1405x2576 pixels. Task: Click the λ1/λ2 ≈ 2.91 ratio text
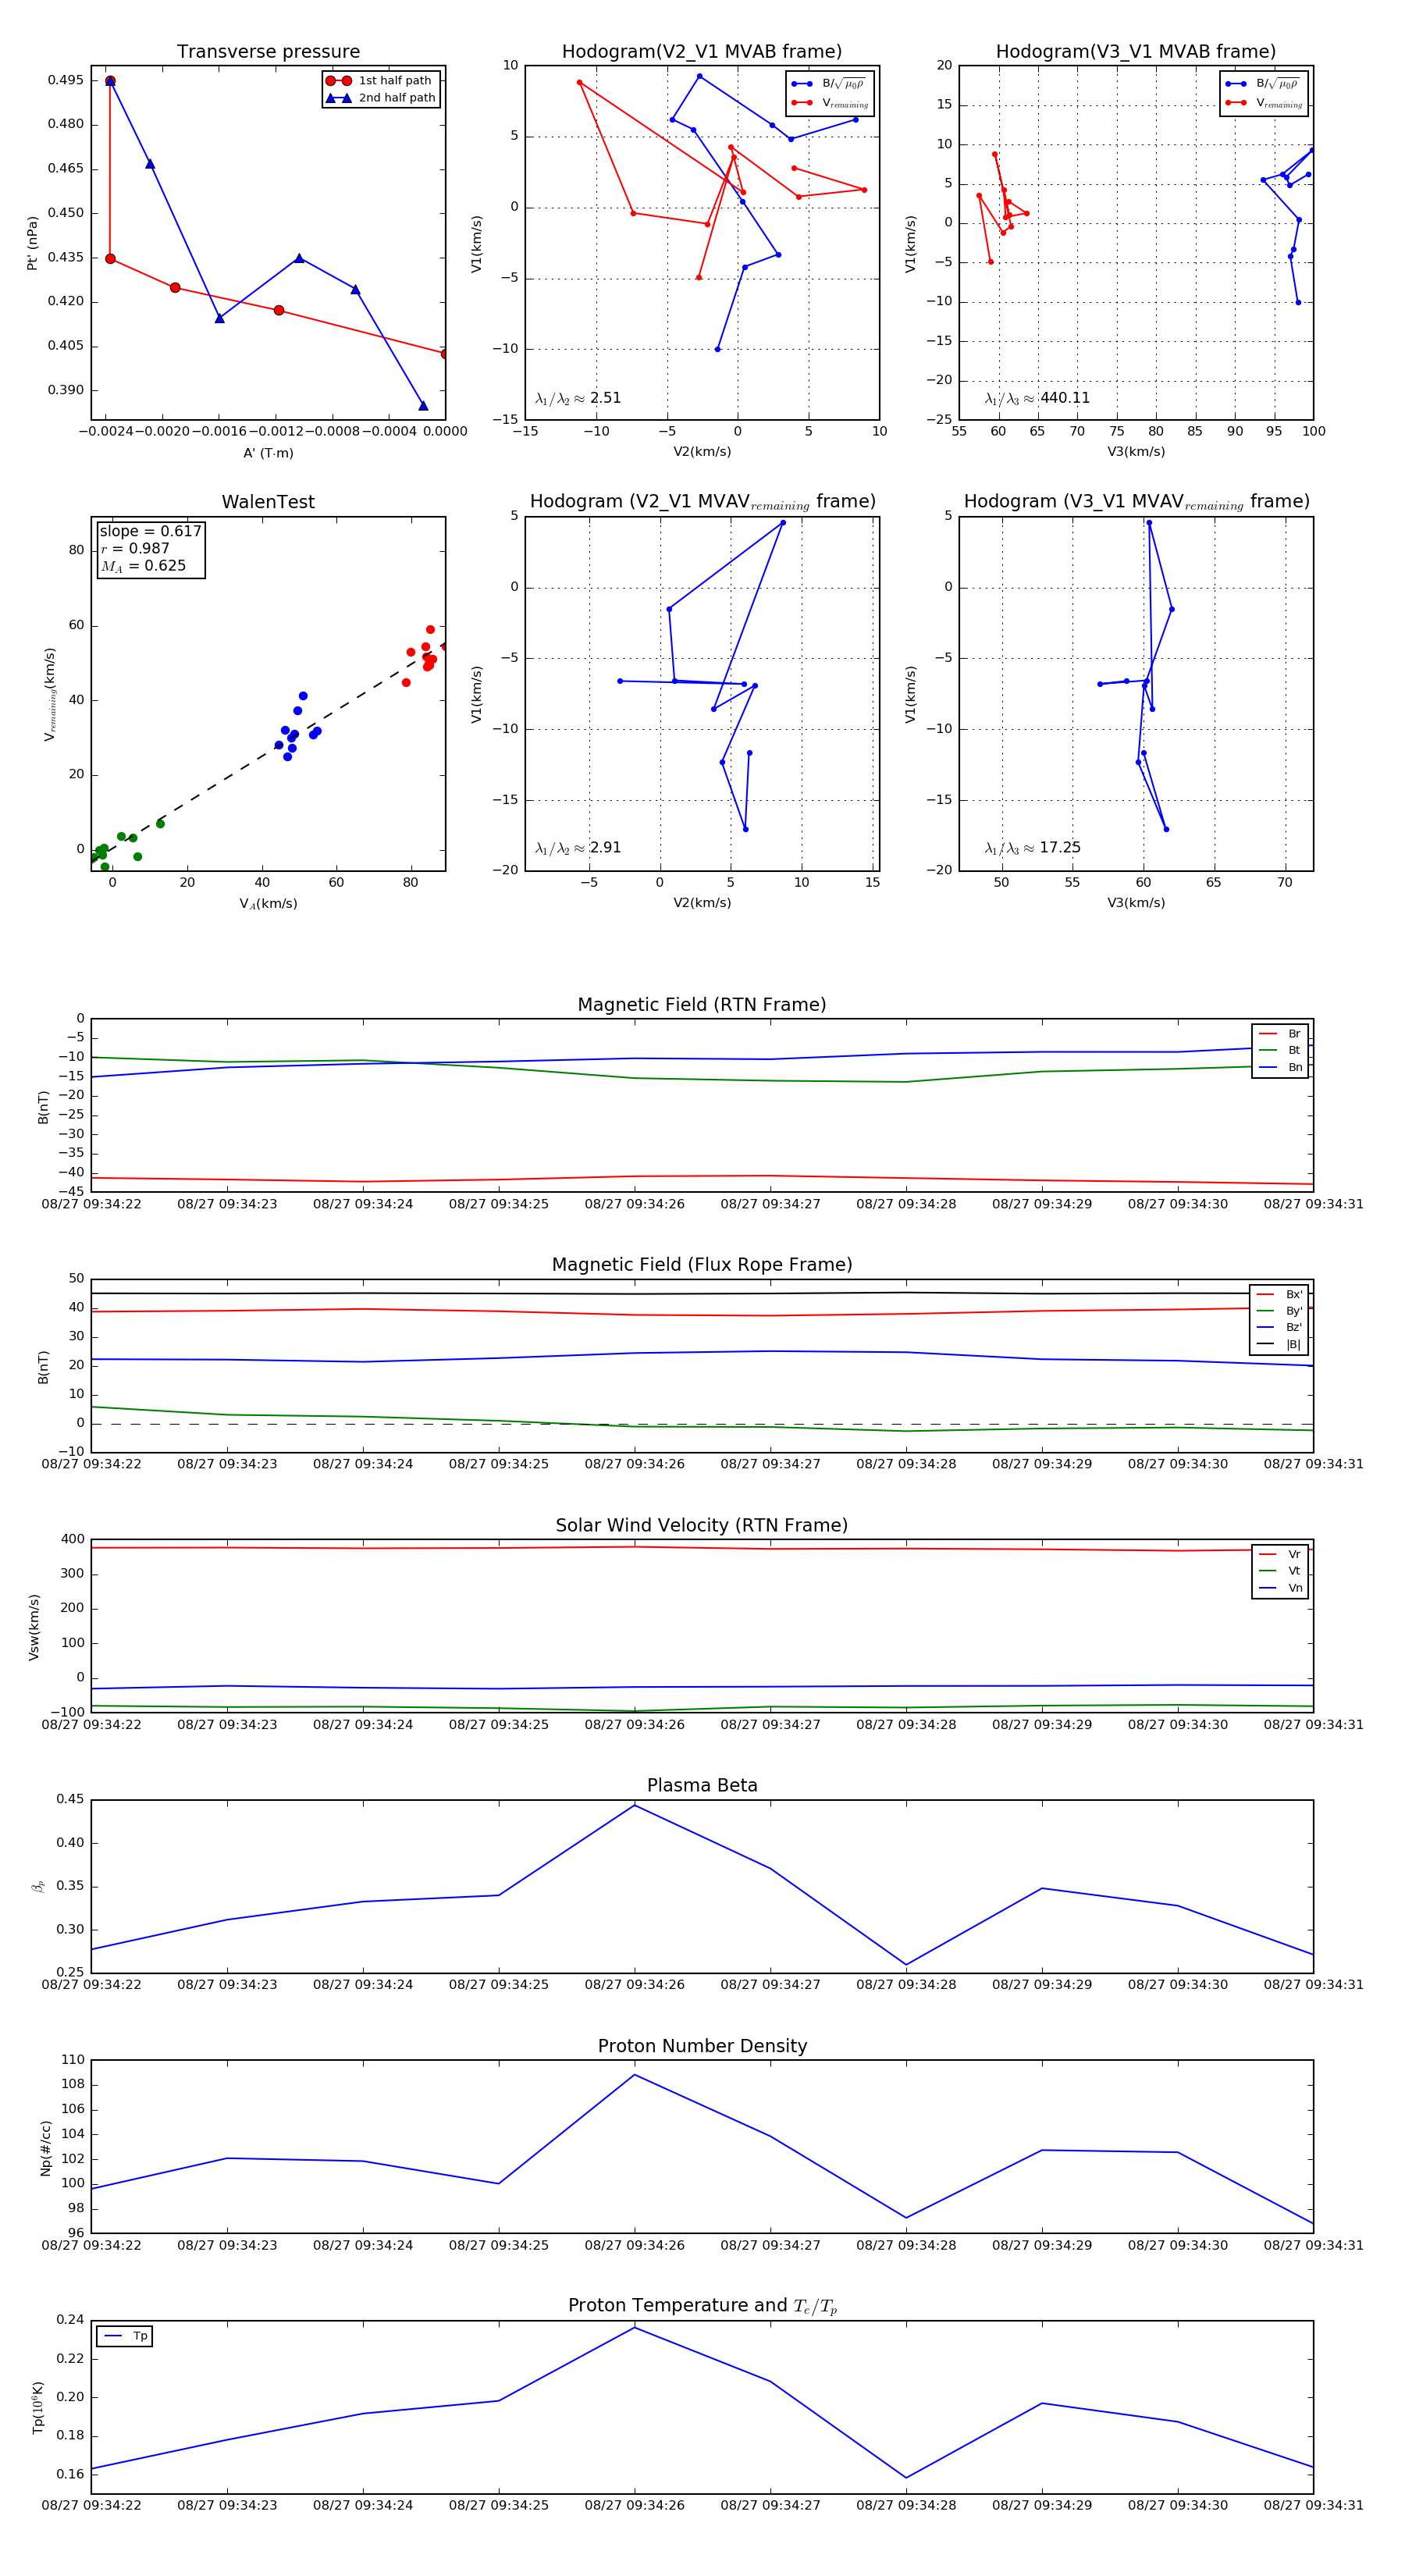(578, 848)
